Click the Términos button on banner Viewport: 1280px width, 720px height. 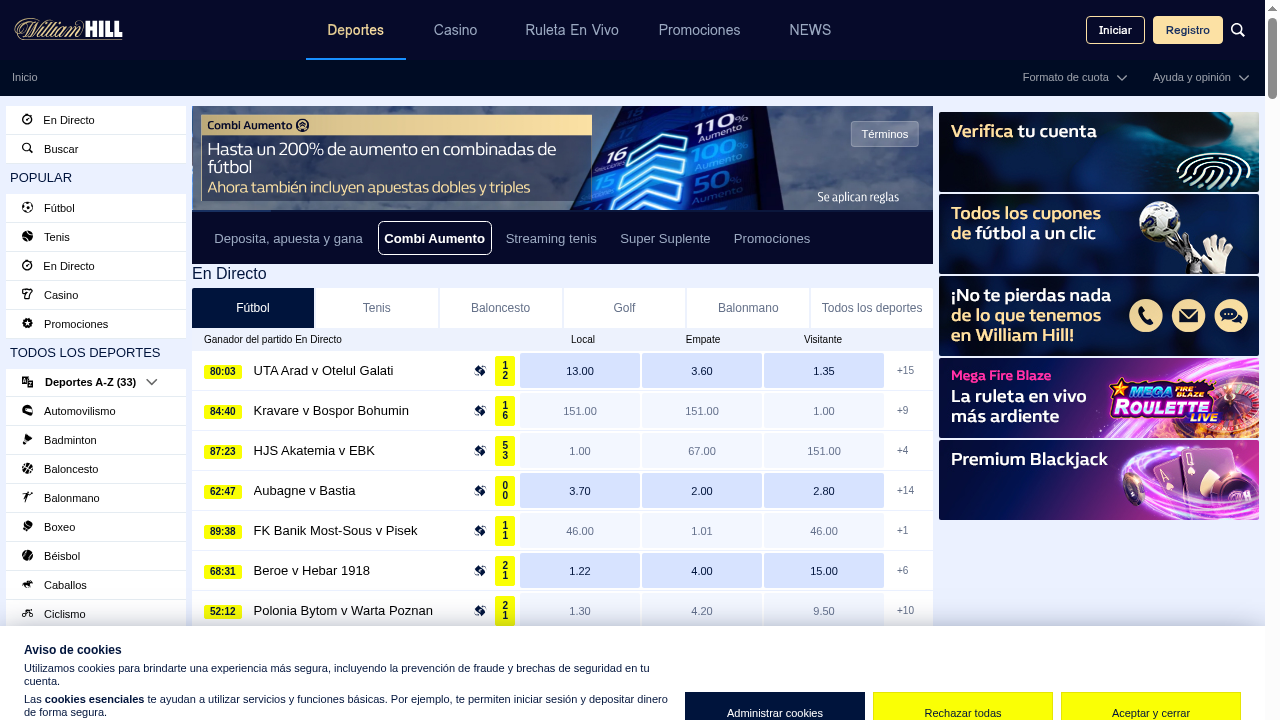click(x=885, y=134)
